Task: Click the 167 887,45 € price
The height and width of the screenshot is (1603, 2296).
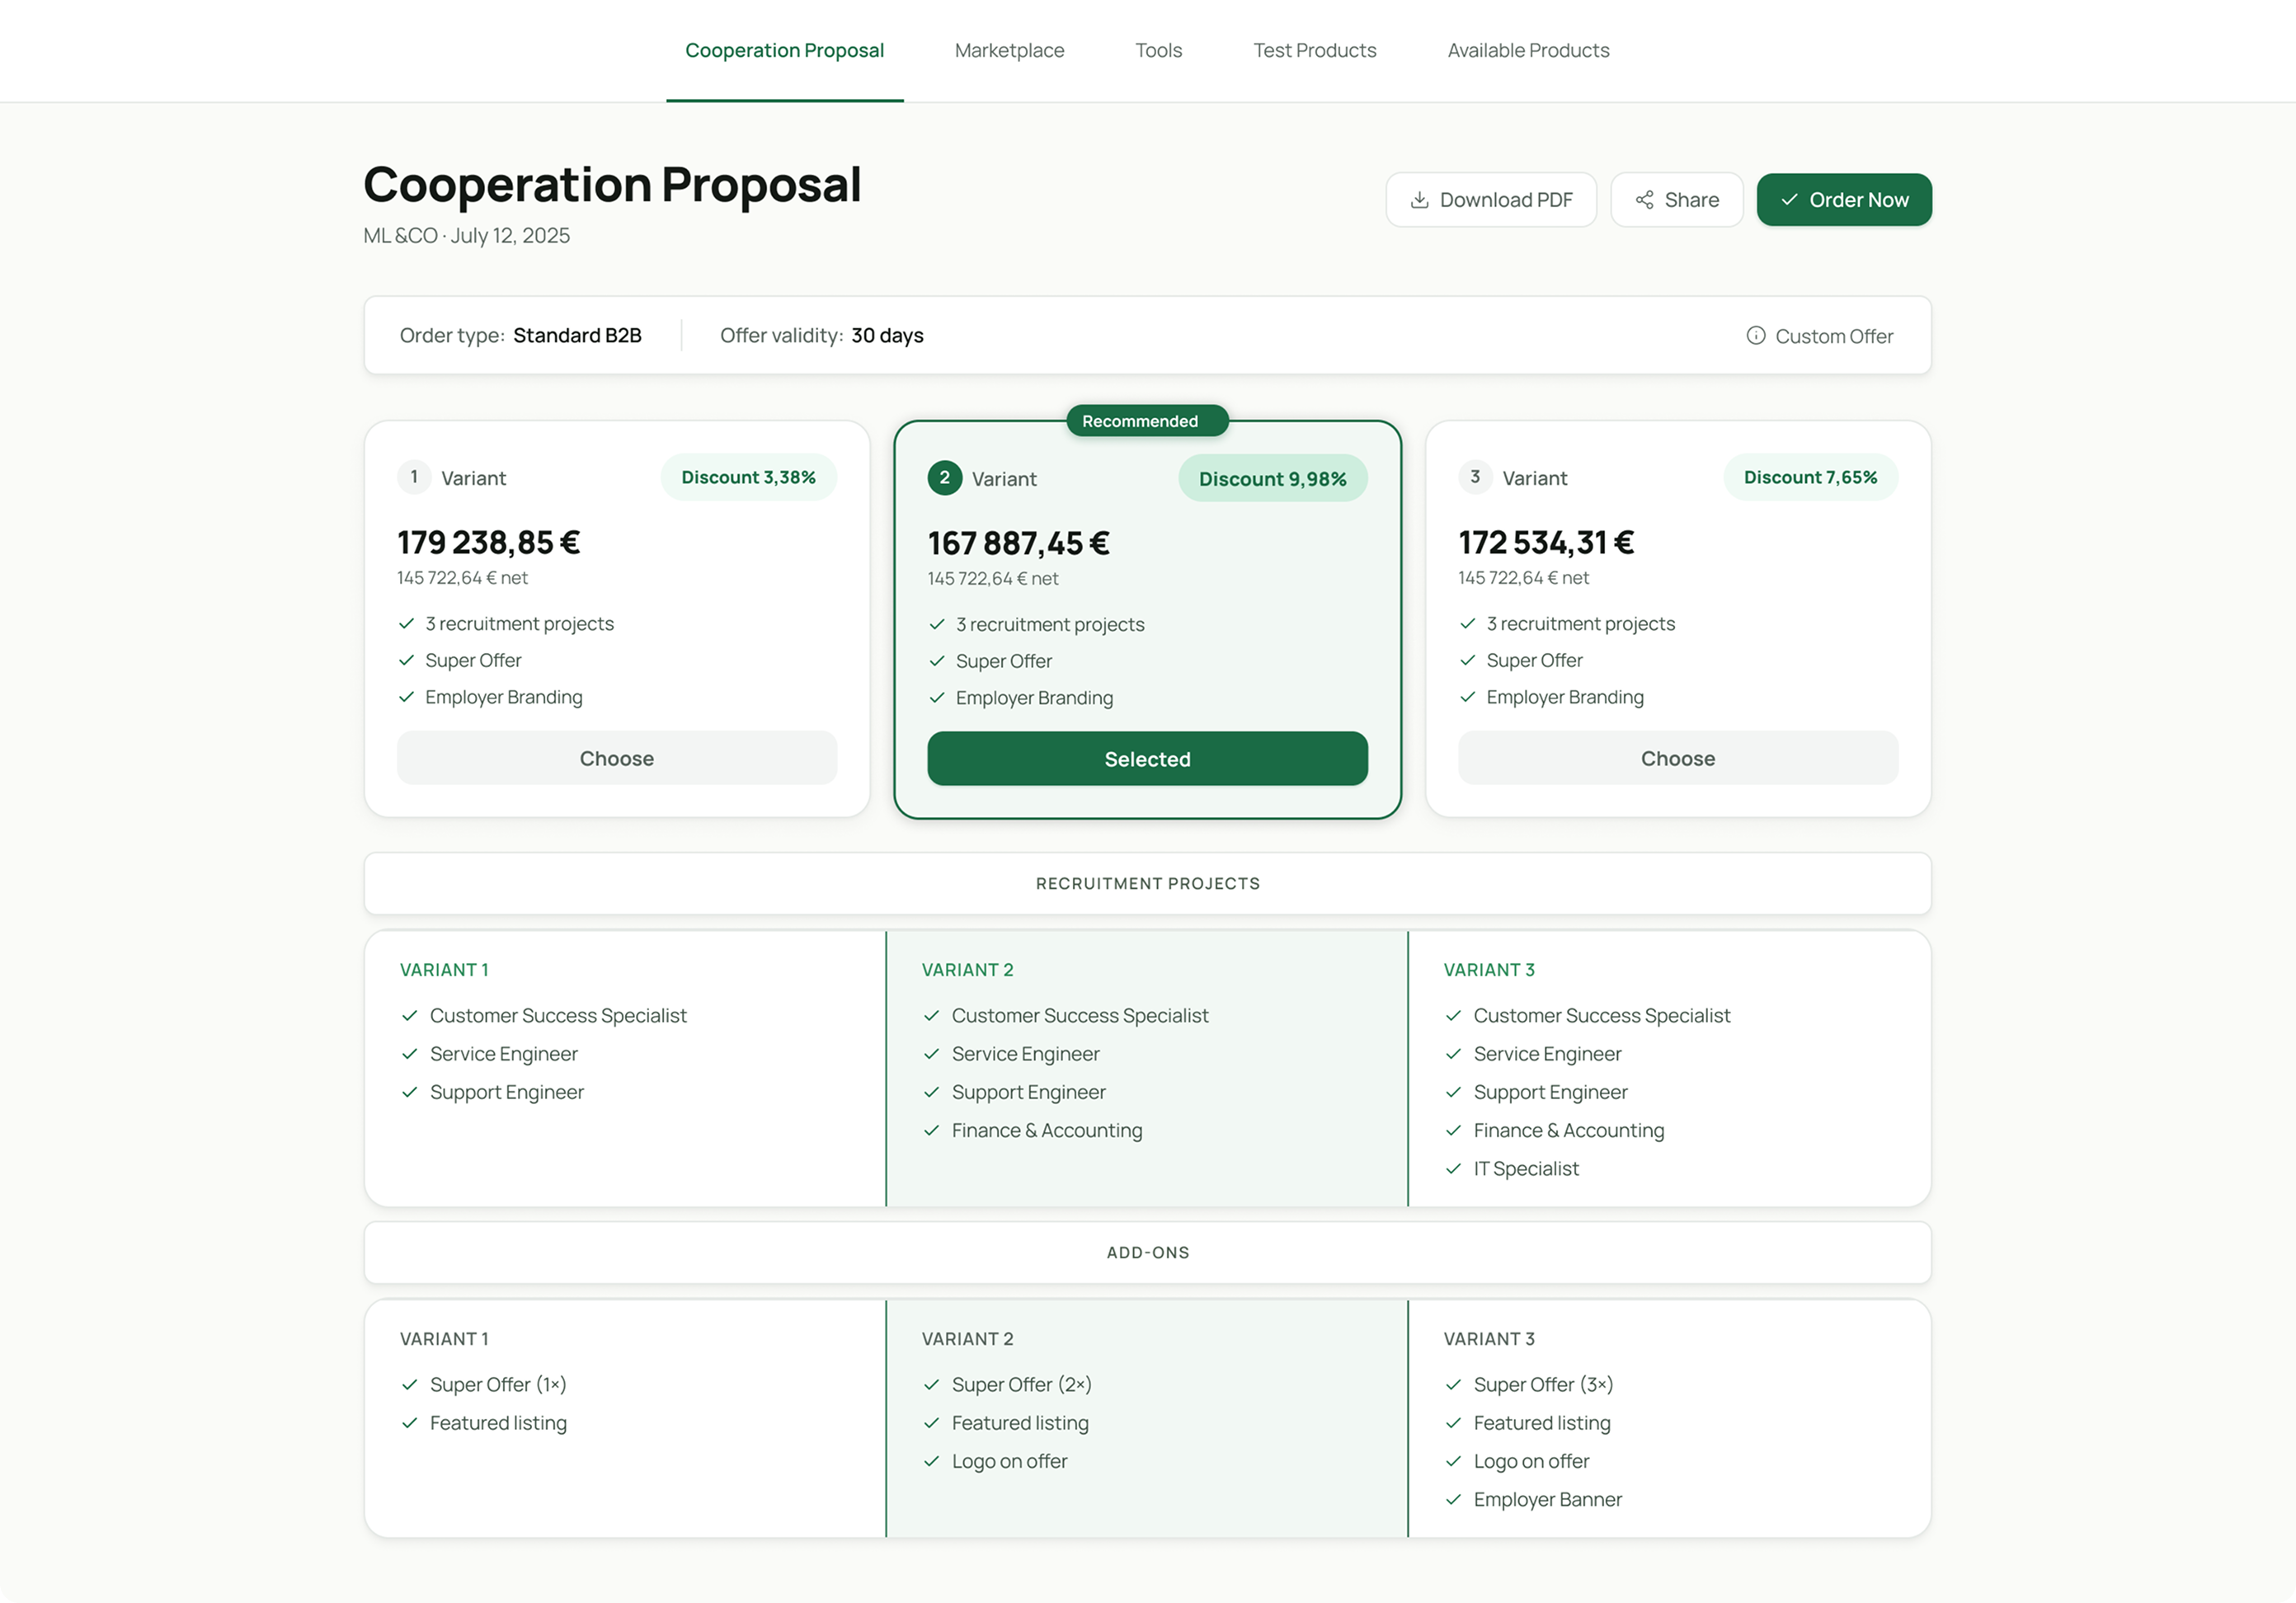Action: [x=1018, y=543]
